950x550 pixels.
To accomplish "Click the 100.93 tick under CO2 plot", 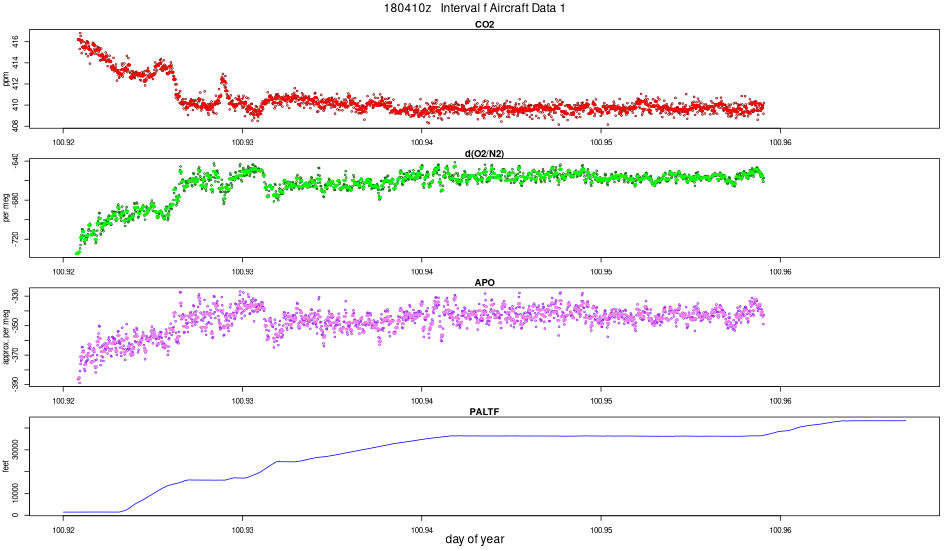I will [x=242, y=143].
